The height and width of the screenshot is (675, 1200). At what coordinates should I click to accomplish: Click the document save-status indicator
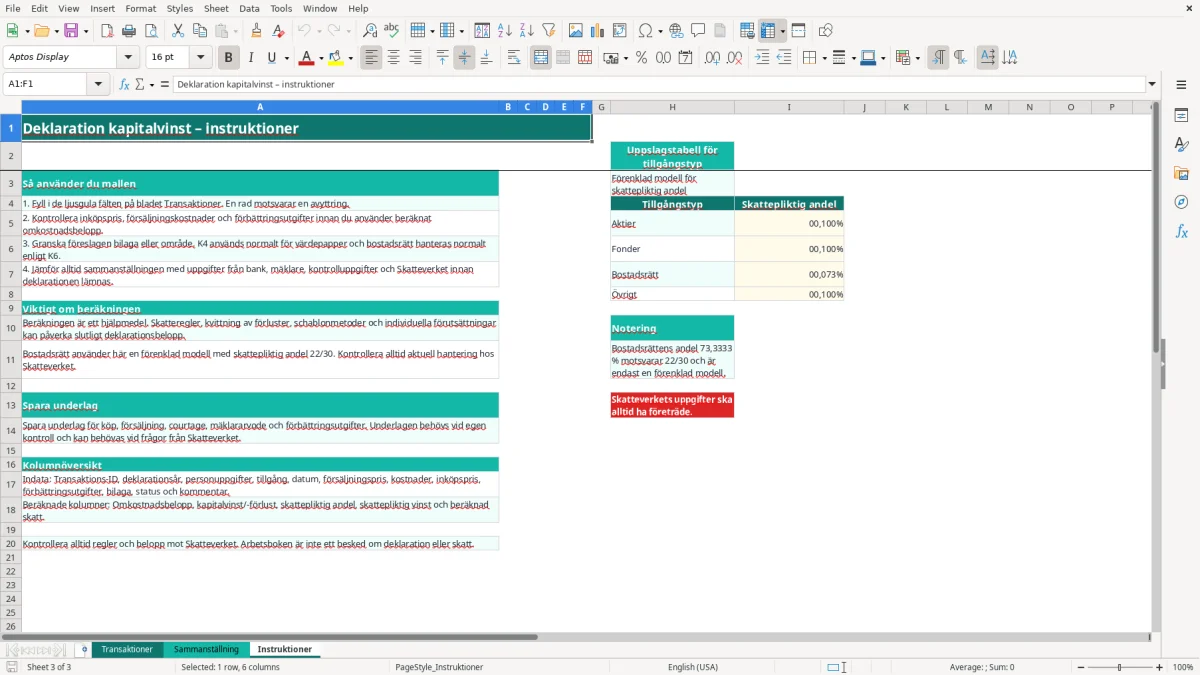click(11, 667)
